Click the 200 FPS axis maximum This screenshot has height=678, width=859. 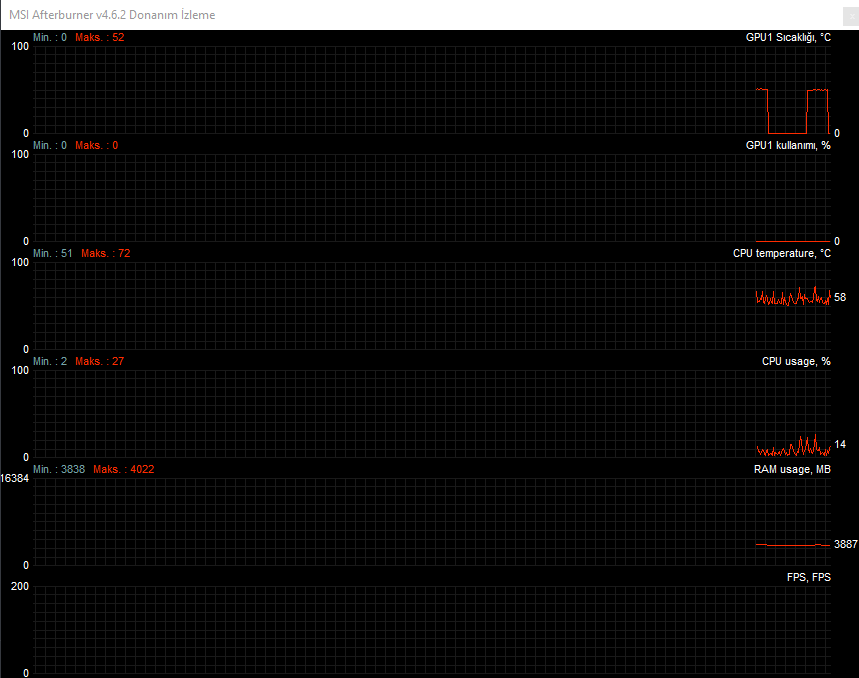click(x=20, y=586)
